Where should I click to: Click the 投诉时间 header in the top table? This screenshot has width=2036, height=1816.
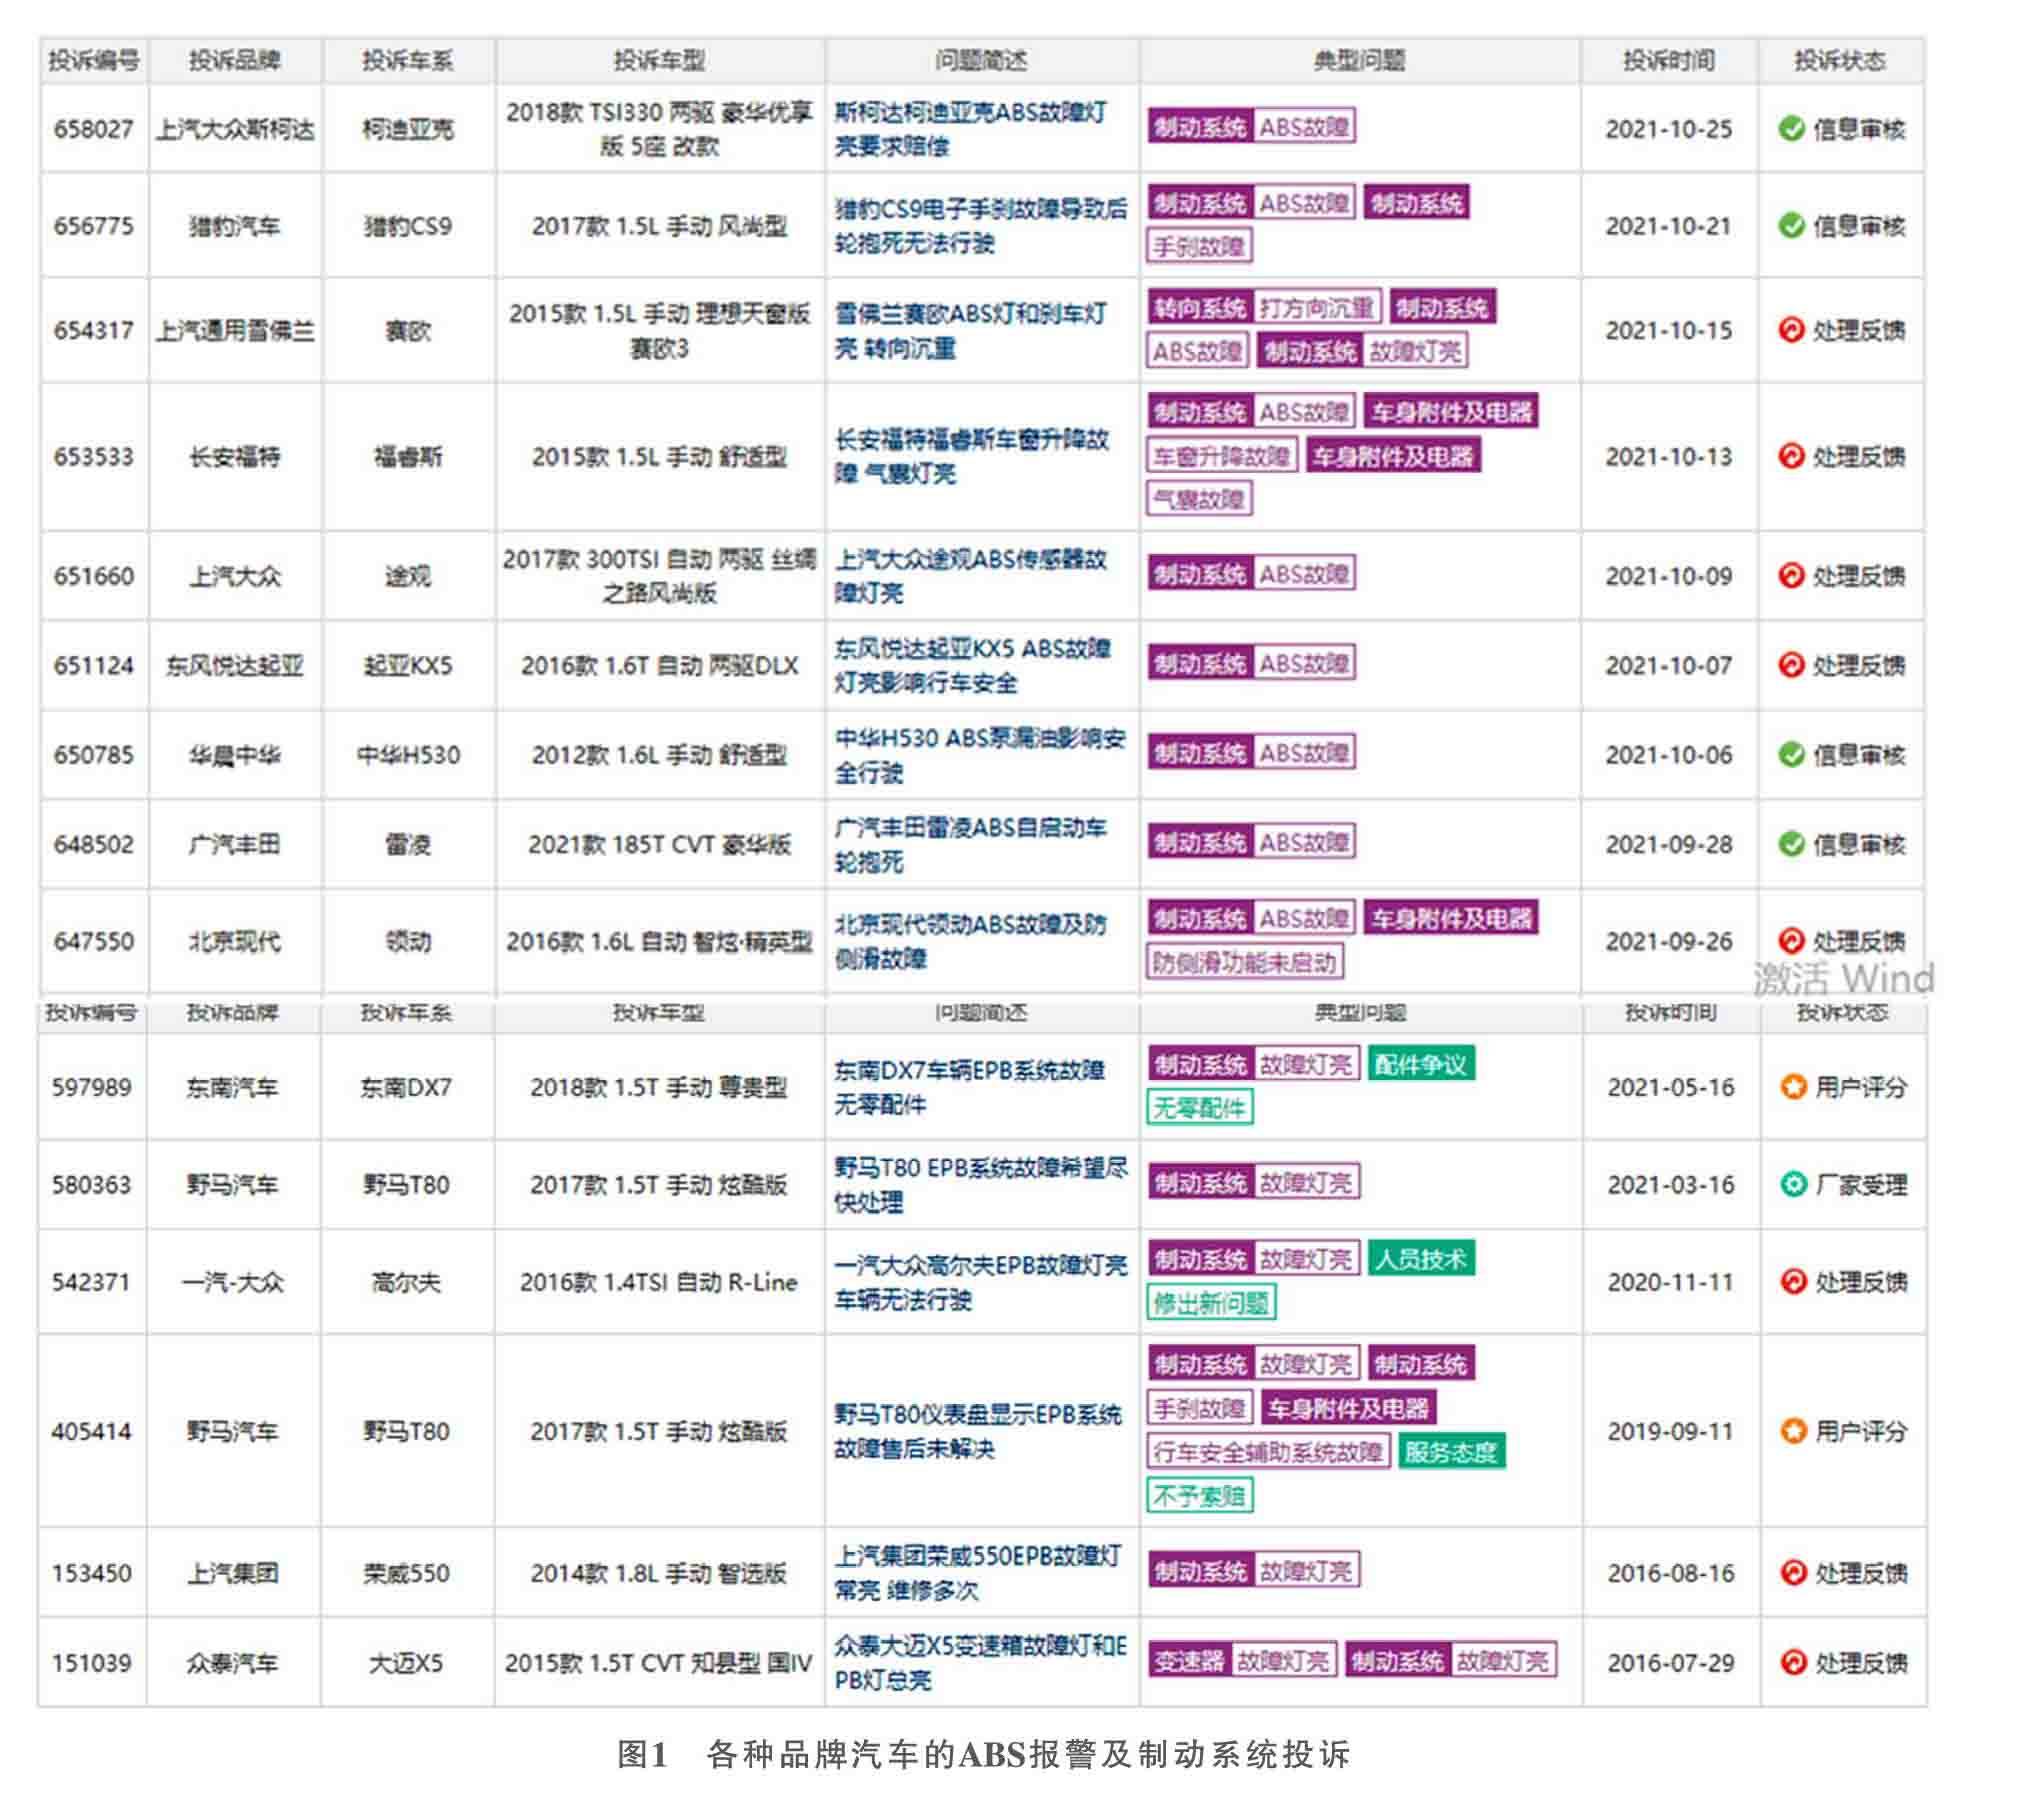coord(1668,60)
